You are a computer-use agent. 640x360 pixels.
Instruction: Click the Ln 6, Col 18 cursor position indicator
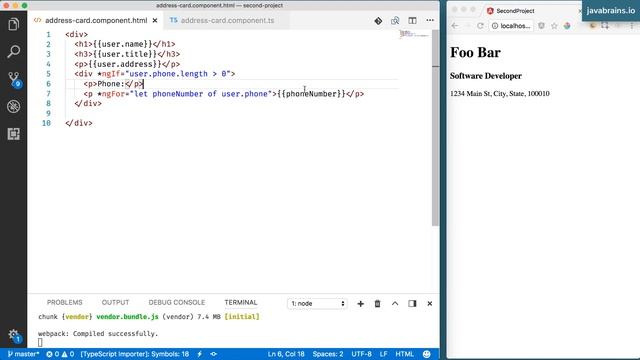coord(286,354)
